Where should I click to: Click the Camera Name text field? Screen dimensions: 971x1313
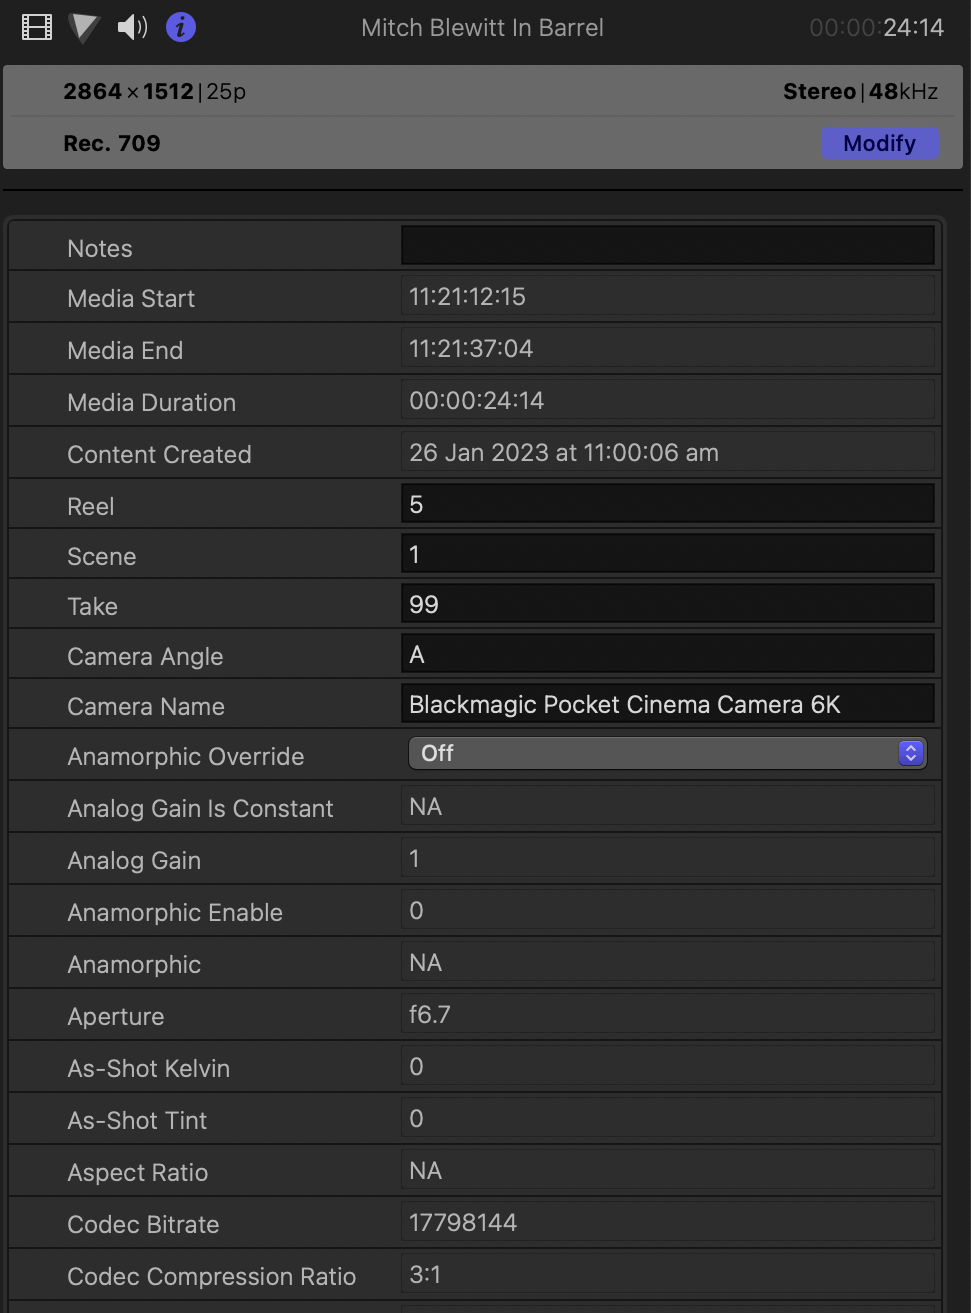667,704
